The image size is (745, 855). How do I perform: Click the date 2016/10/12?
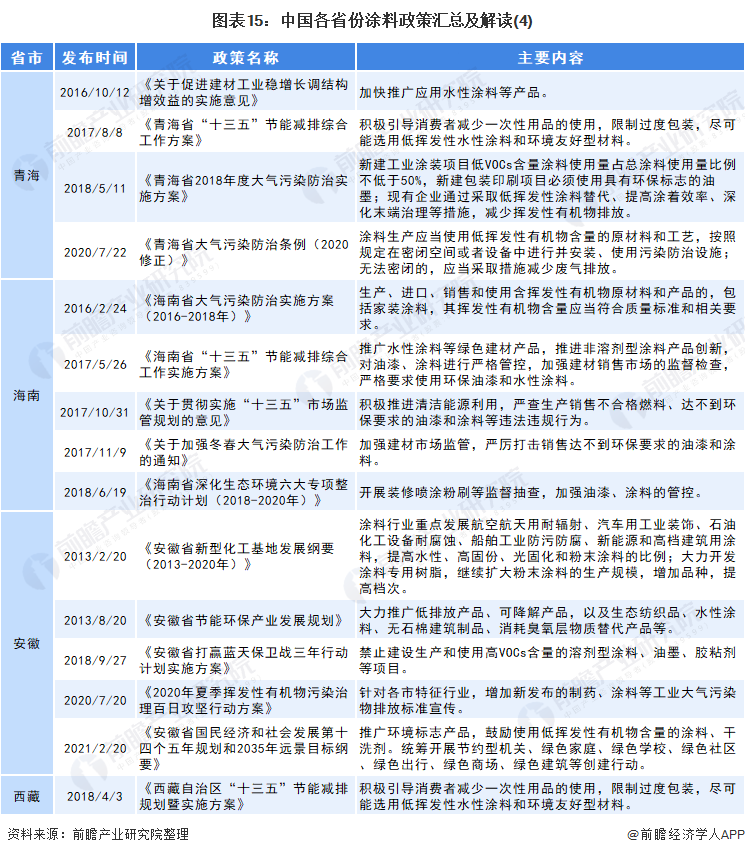pyautogui.click(x=95, y=92)
